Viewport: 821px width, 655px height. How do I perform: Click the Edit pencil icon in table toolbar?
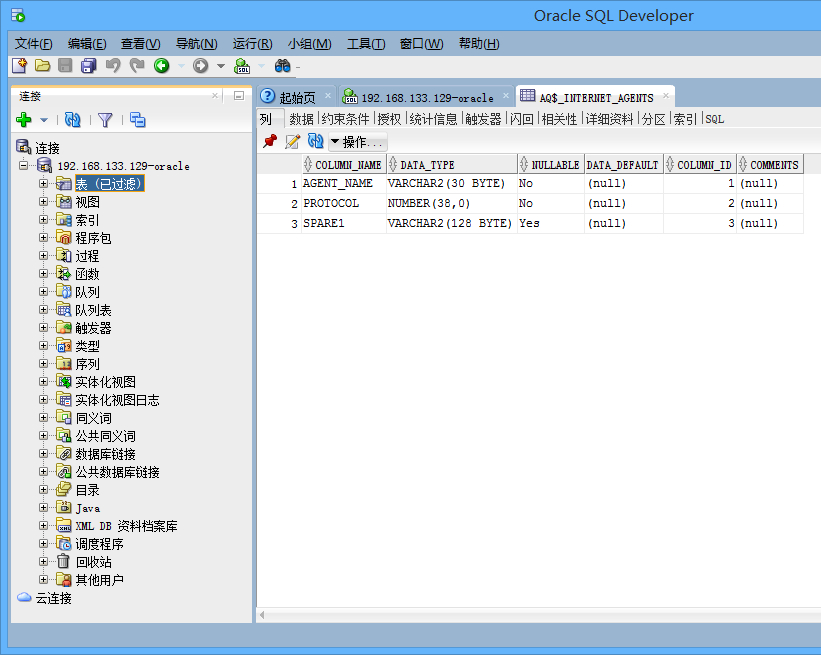(292, 141)
